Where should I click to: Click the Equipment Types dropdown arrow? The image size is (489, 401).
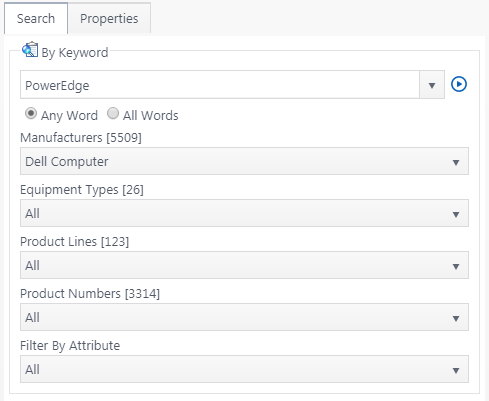tap(456, 214)
